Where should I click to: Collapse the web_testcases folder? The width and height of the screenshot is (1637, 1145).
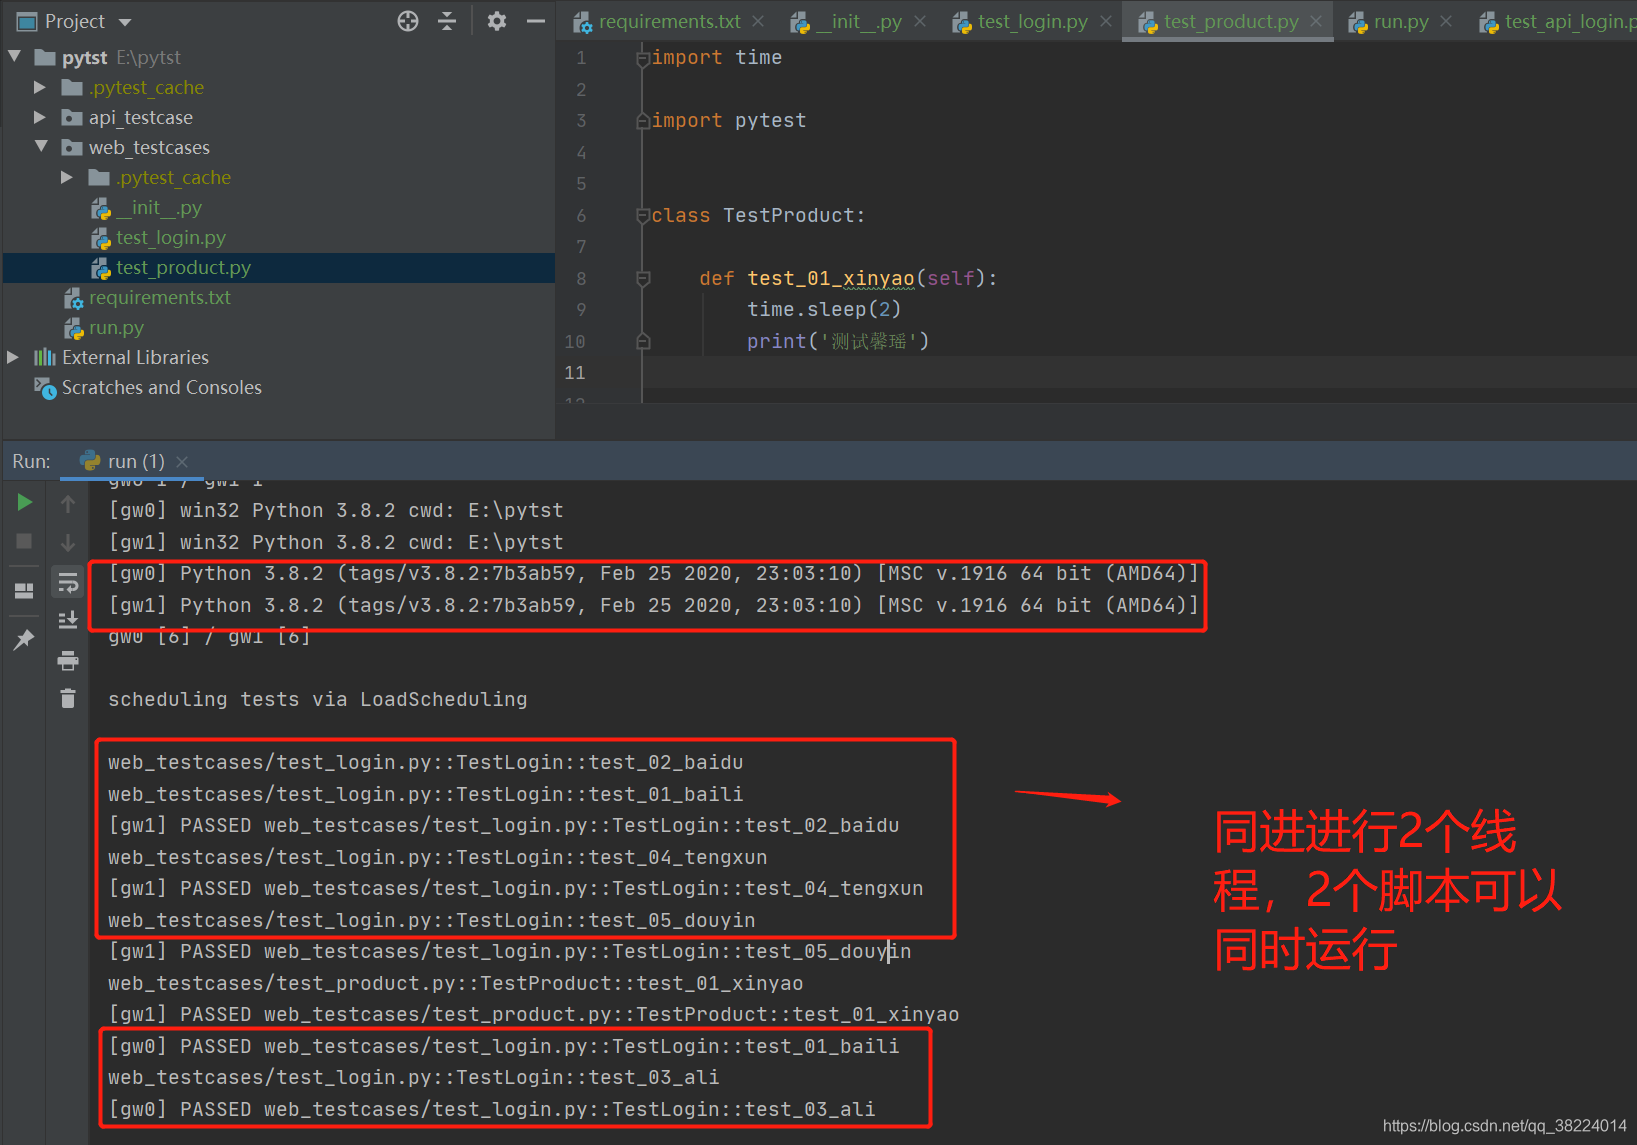41,147
